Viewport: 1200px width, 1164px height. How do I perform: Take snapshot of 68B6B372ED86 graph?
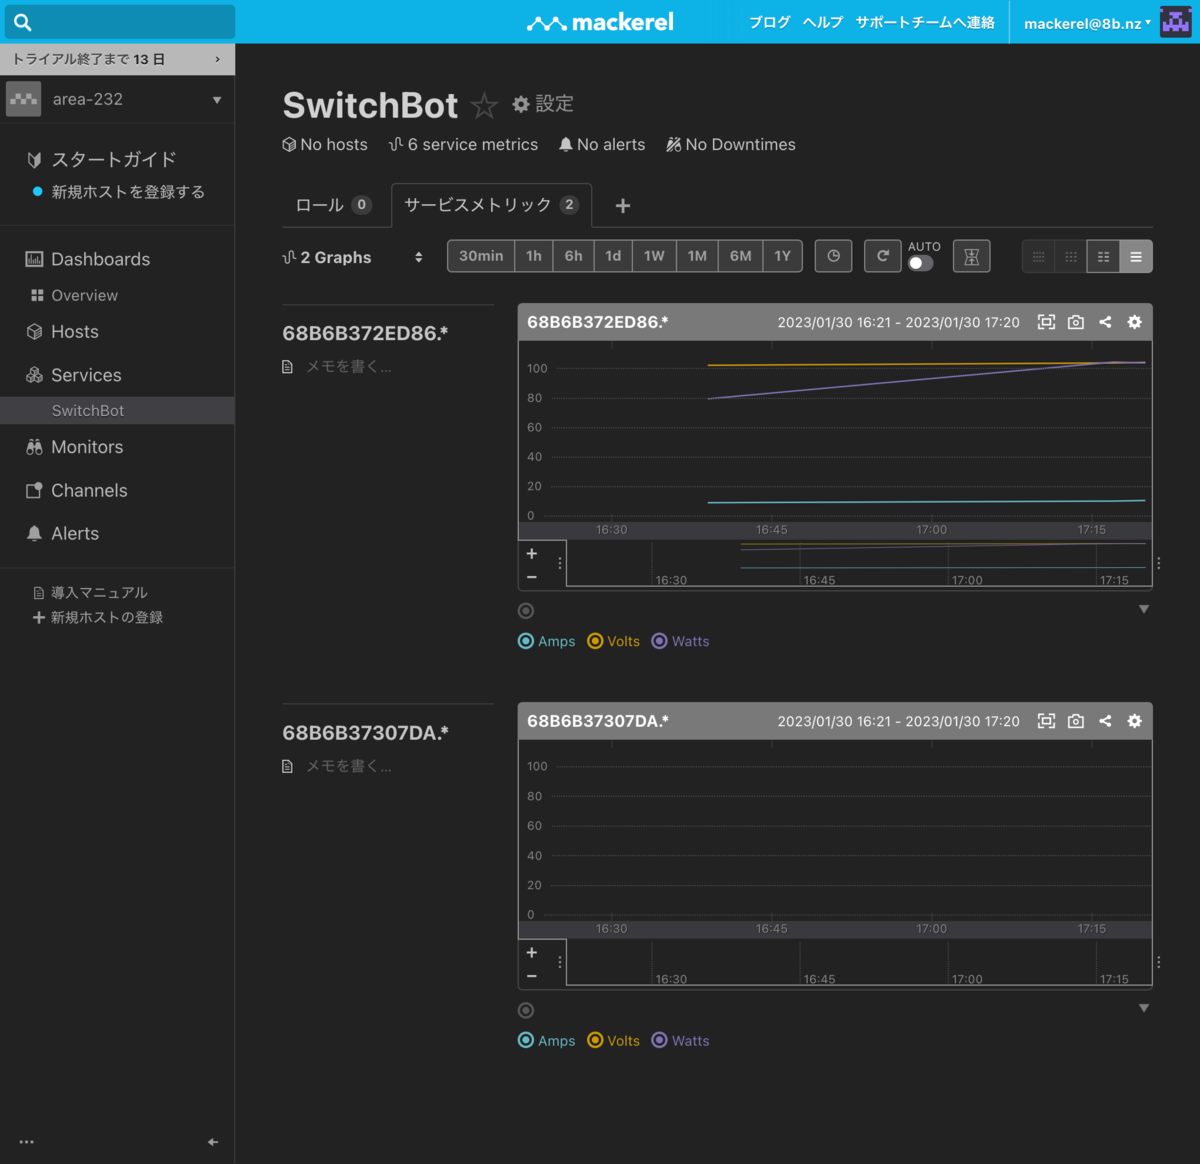(1076, 322)
